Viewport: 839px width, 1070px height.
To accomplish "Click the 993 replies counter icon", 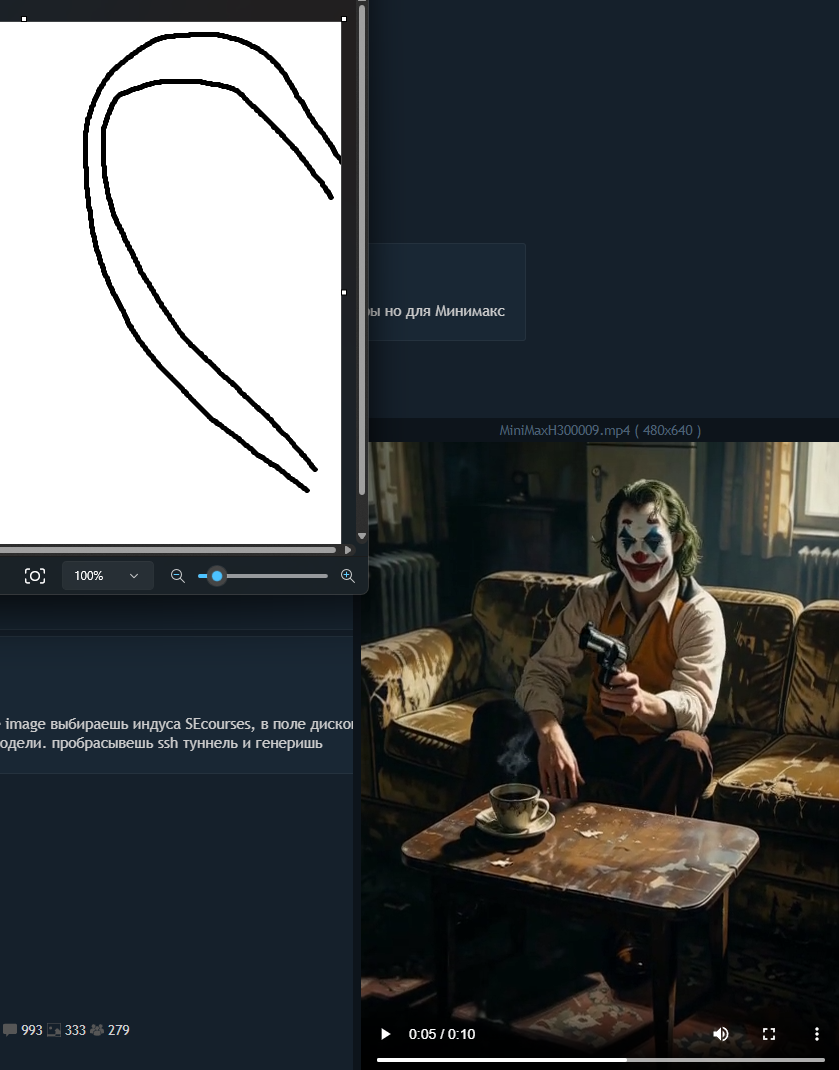I will (x=10, y=1030).
